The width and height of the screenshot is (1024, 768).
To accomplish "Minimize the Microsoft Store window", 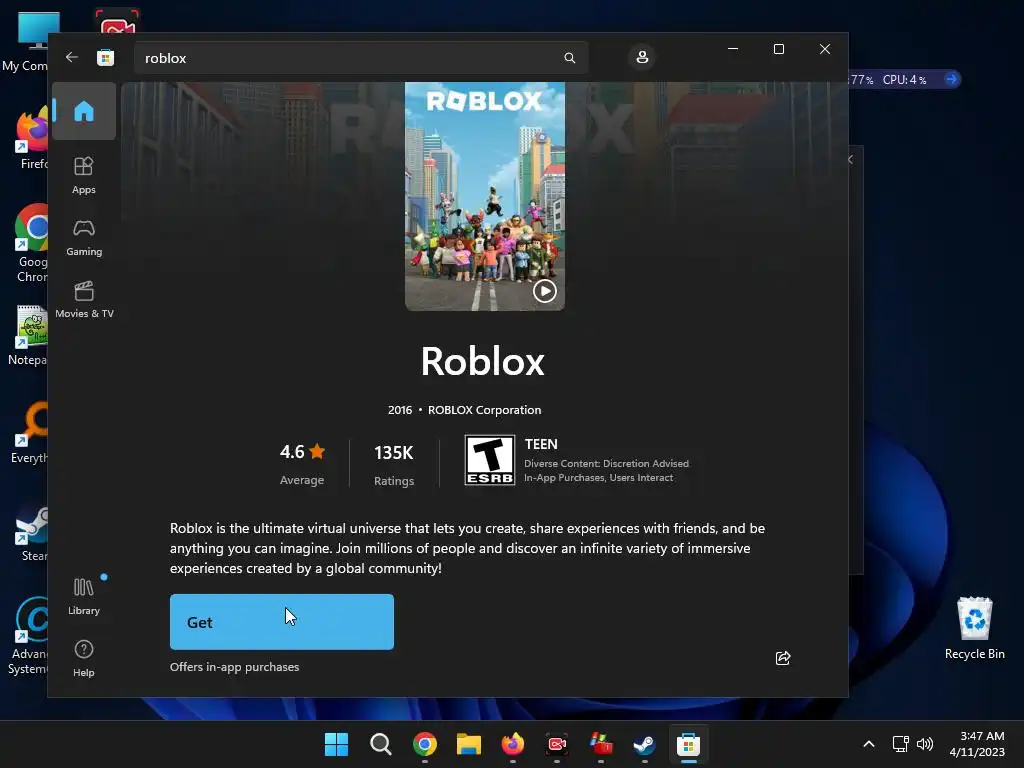I will (733, 49).
